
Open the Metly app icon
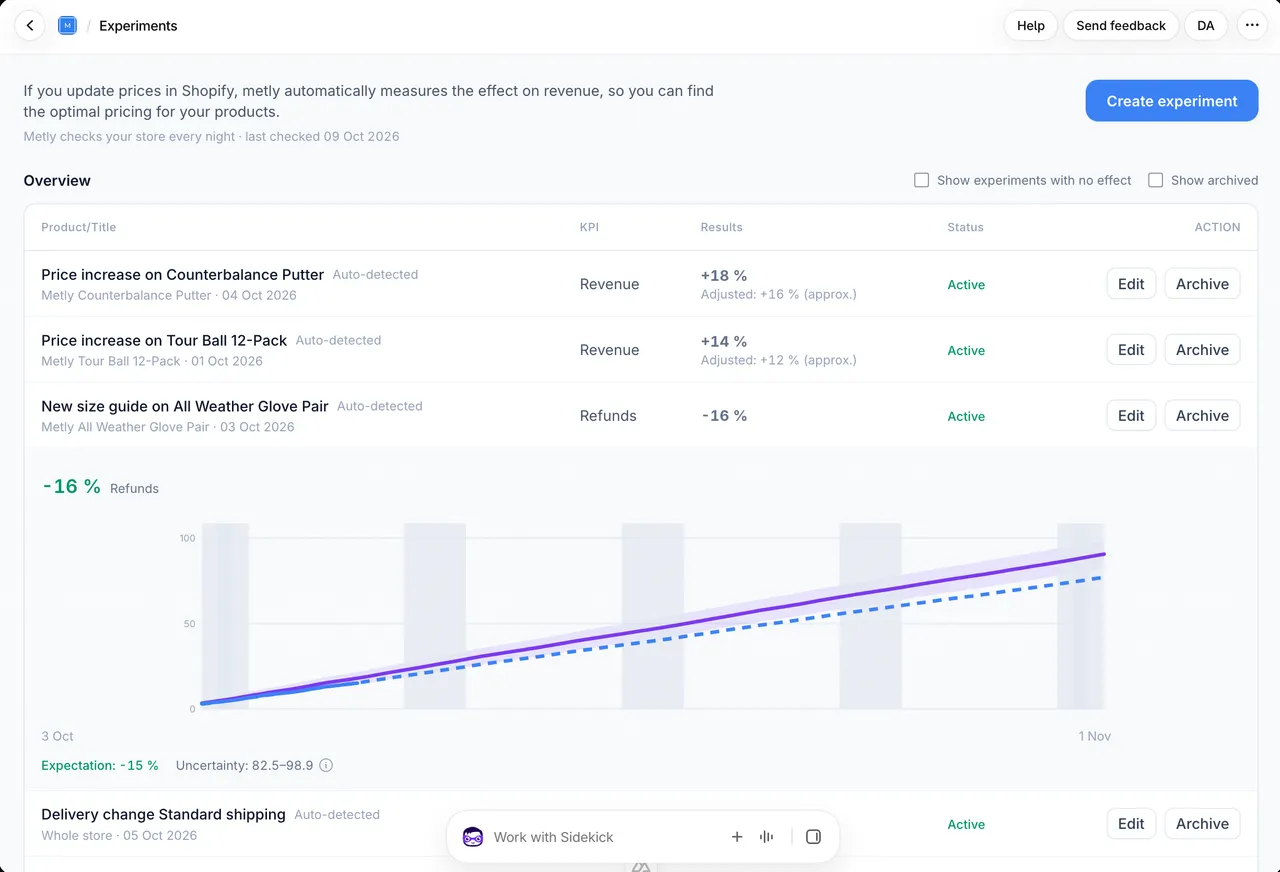pos(67,26)
